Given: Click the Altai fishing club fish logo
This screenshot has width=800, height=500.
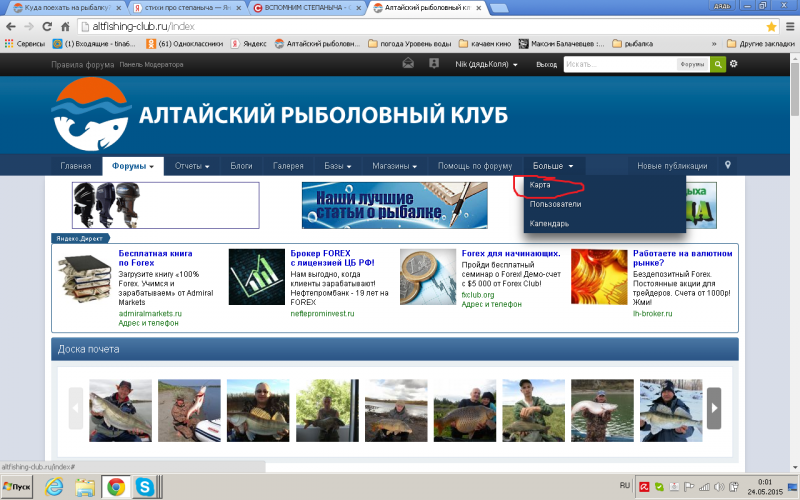Looking at the screenshot, I should [x=92, y=114].
